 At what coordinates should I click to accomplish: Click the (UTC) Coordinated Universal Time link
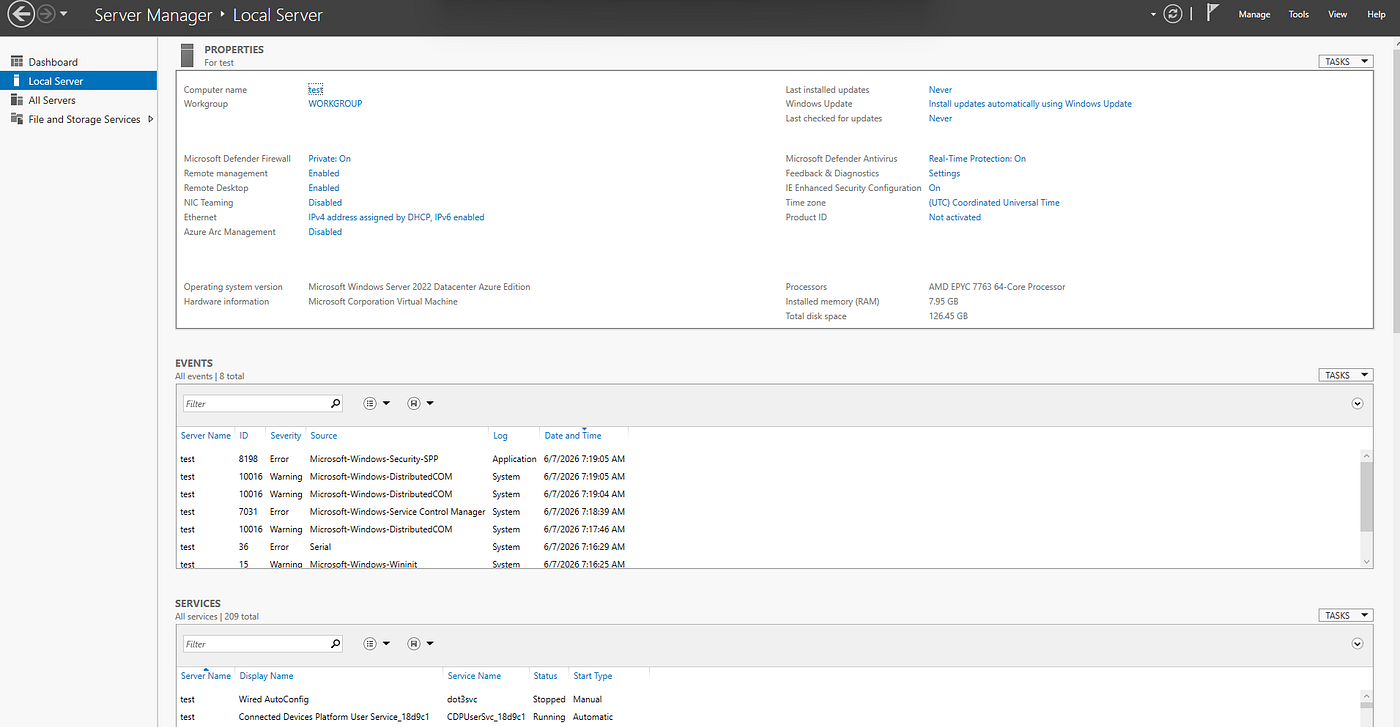click(x=994, y=202)
